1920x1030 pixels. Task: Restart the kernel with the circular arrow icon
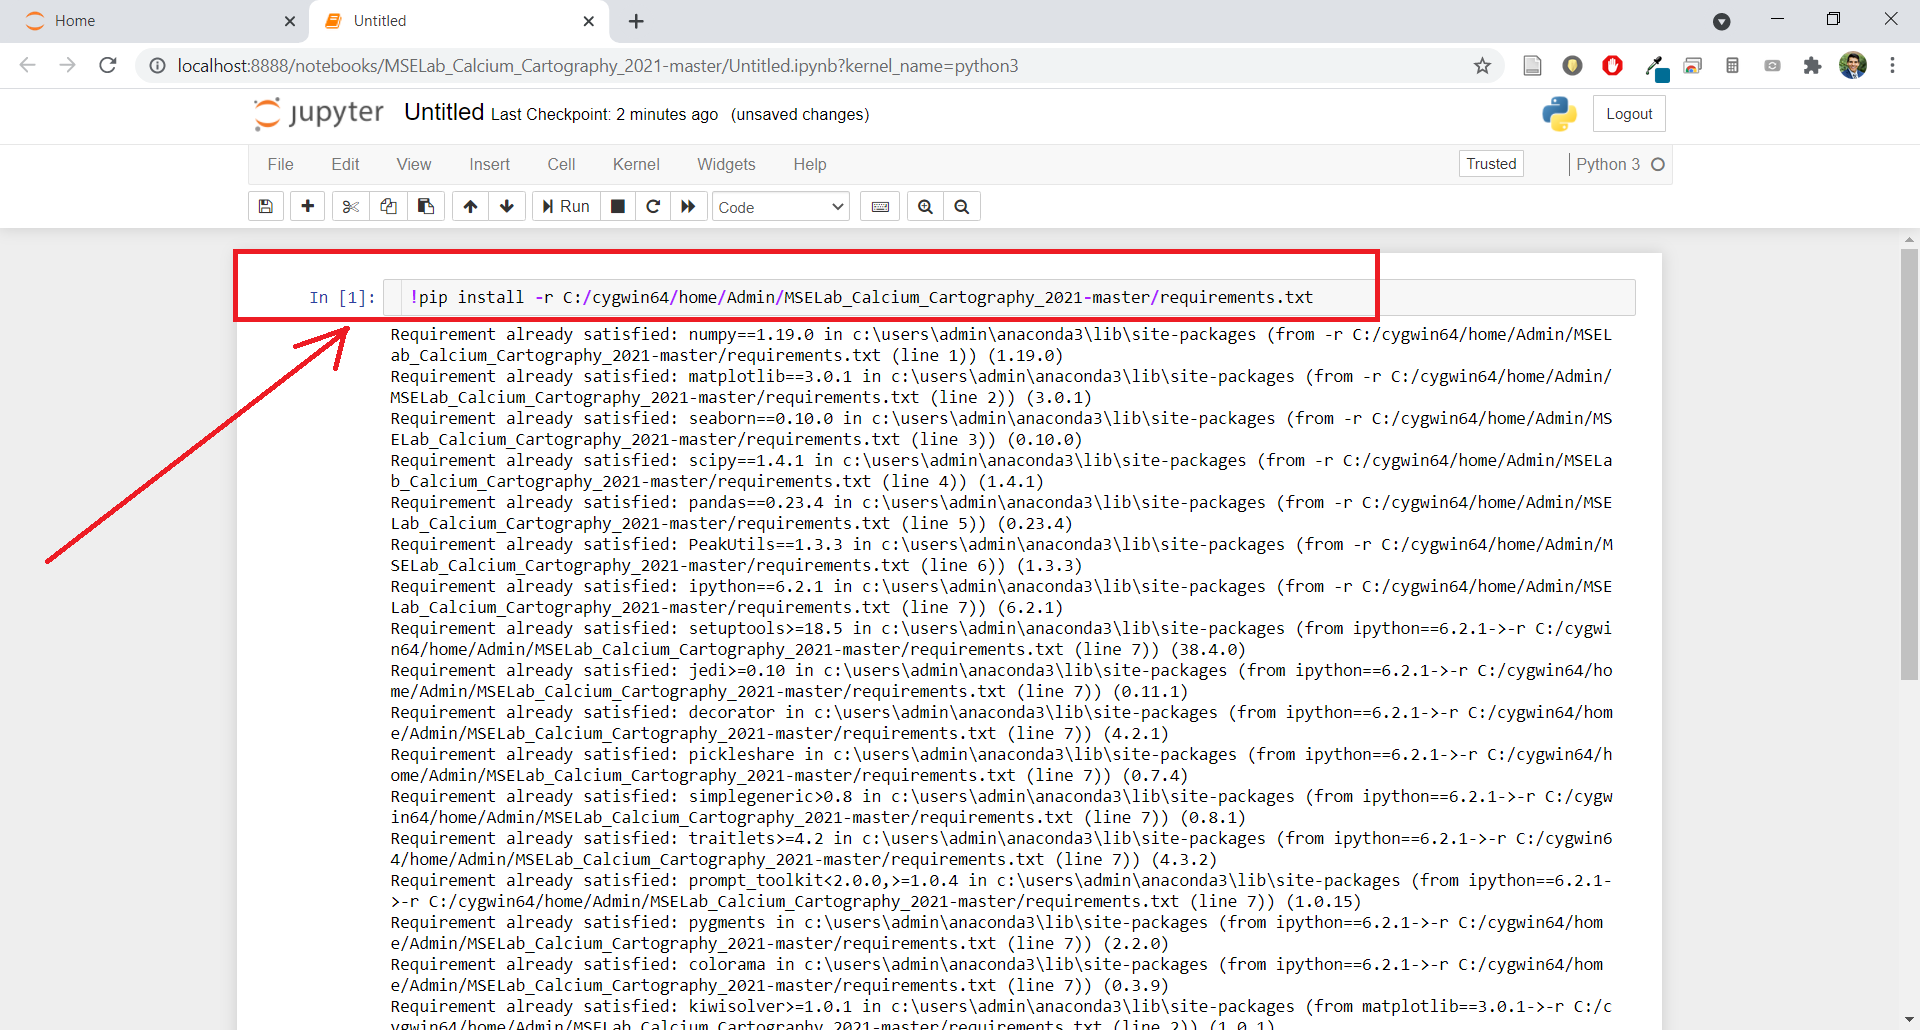tap(653, 206)
